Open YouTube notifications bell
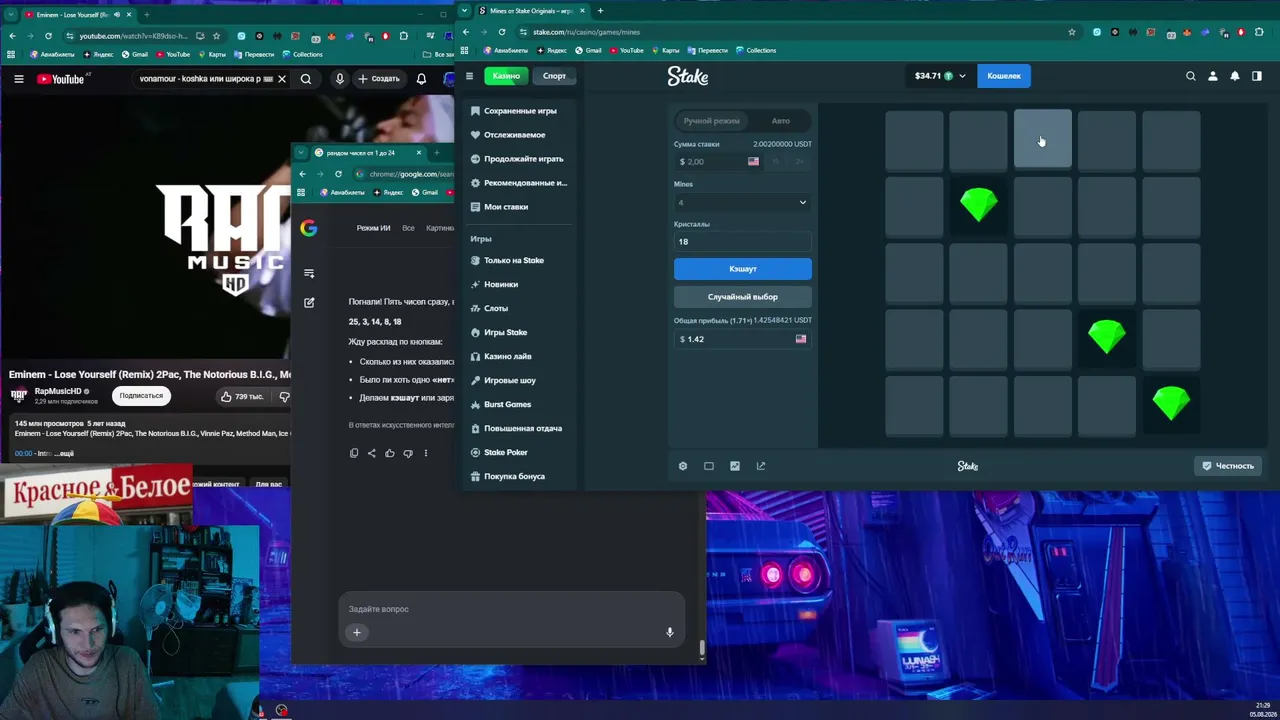The width and height of the screenshot is (1280, 720). pos(421,79)
